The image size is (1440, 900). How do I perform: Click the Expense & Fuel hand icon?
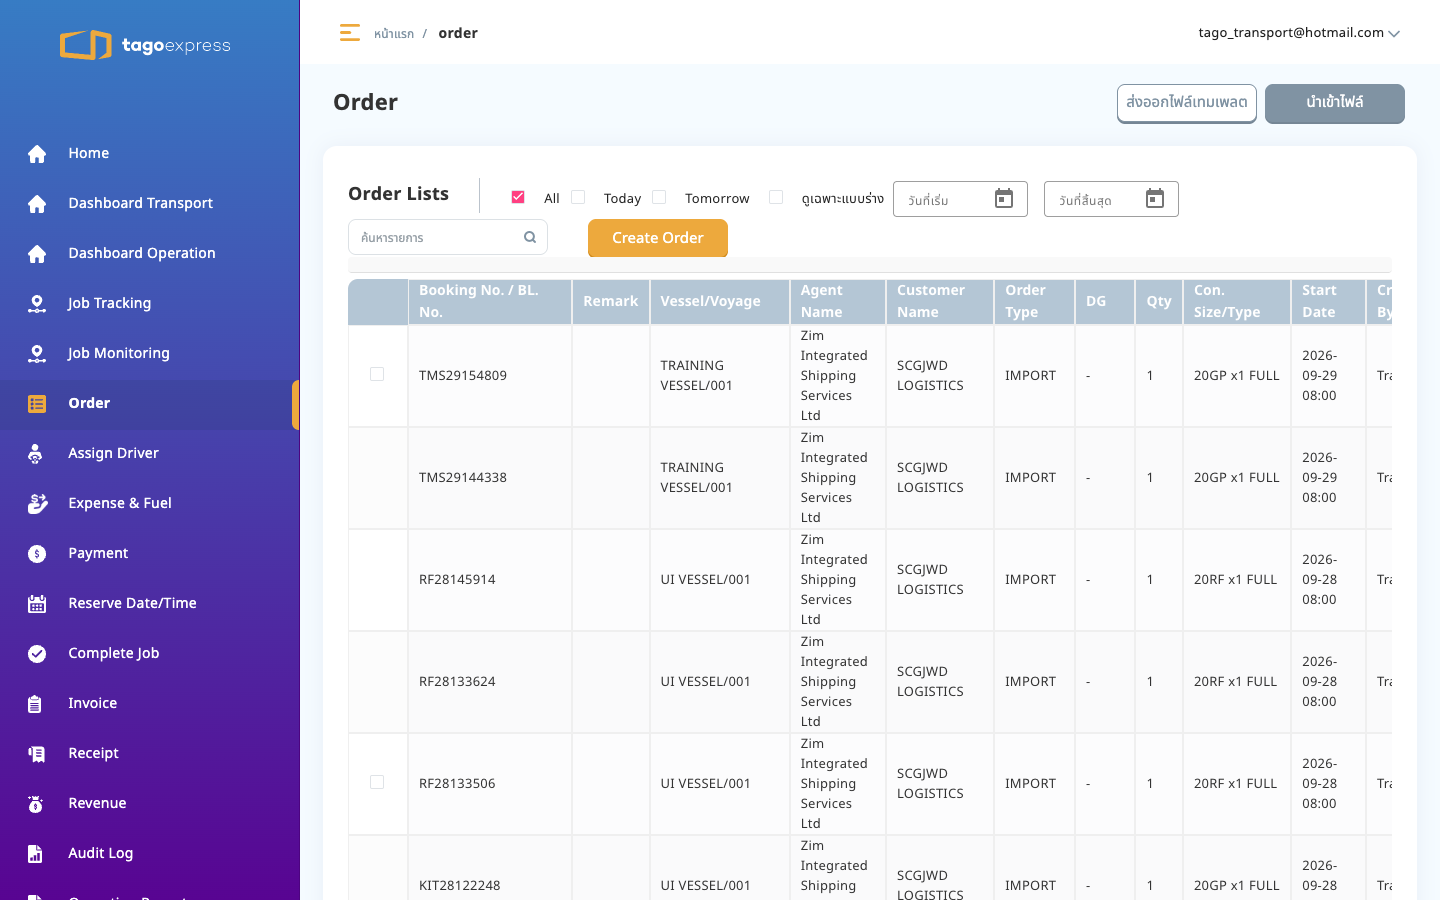click(37, 503)
